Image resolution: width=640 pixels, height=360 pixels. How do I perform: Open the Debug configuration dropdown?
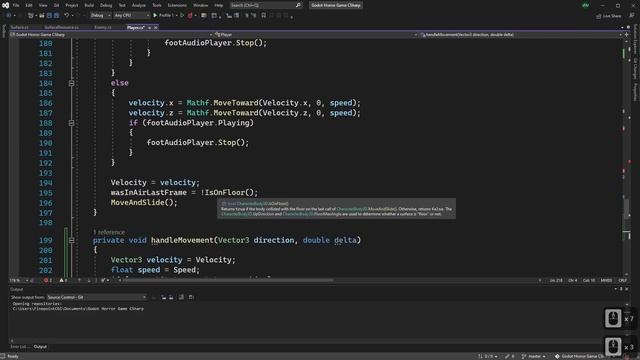point(100,16)
